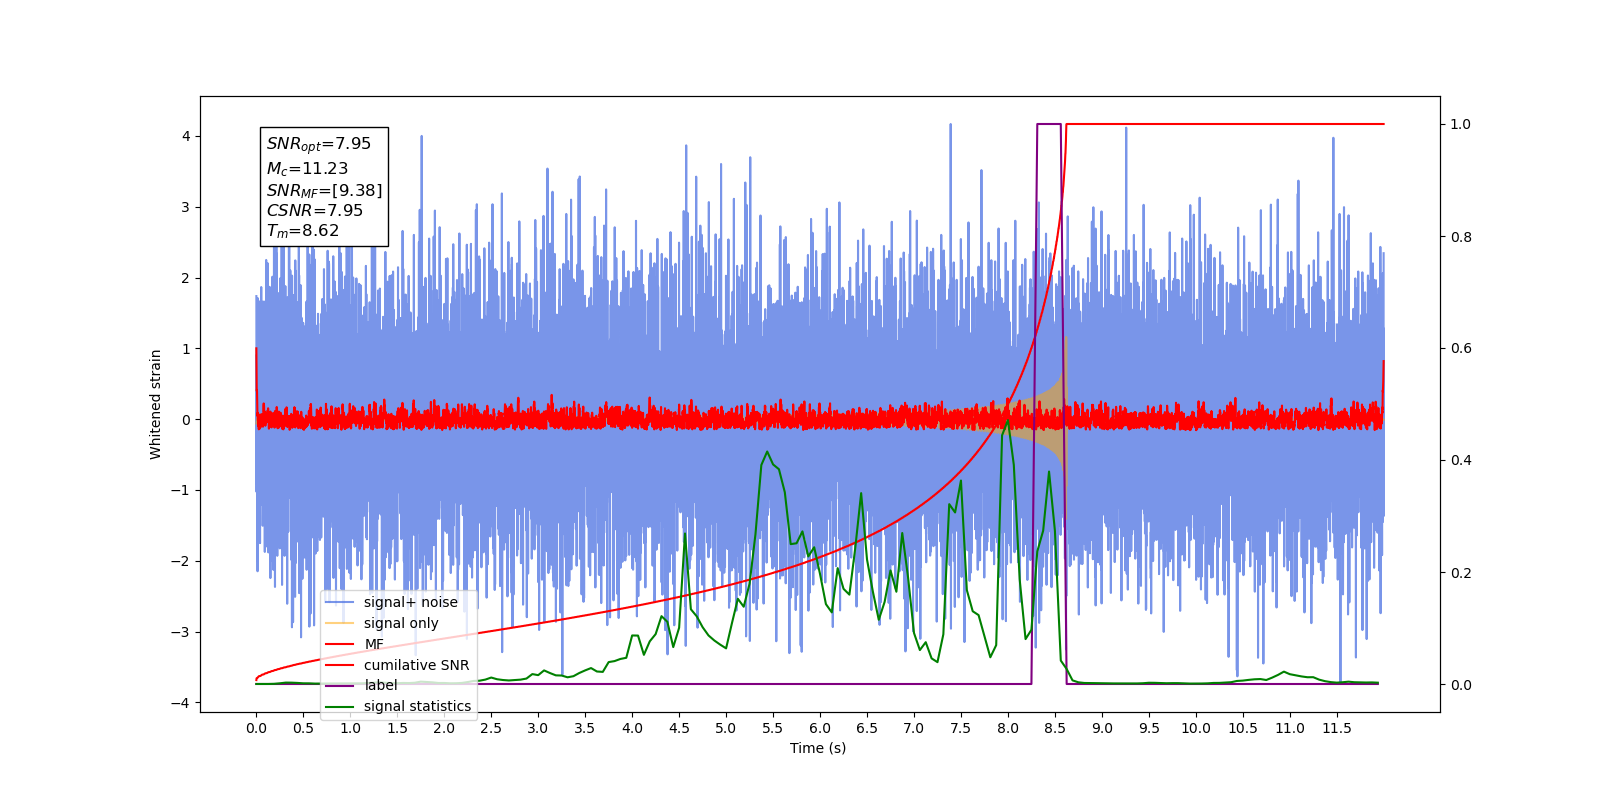
Task: Click the 6.0 tick on time axis
Action: click(820, 728)
